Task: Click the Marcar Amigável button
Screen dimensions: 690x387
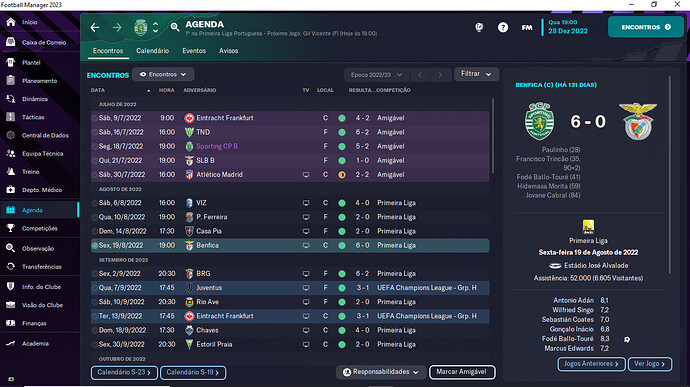Action: point(462,372)
